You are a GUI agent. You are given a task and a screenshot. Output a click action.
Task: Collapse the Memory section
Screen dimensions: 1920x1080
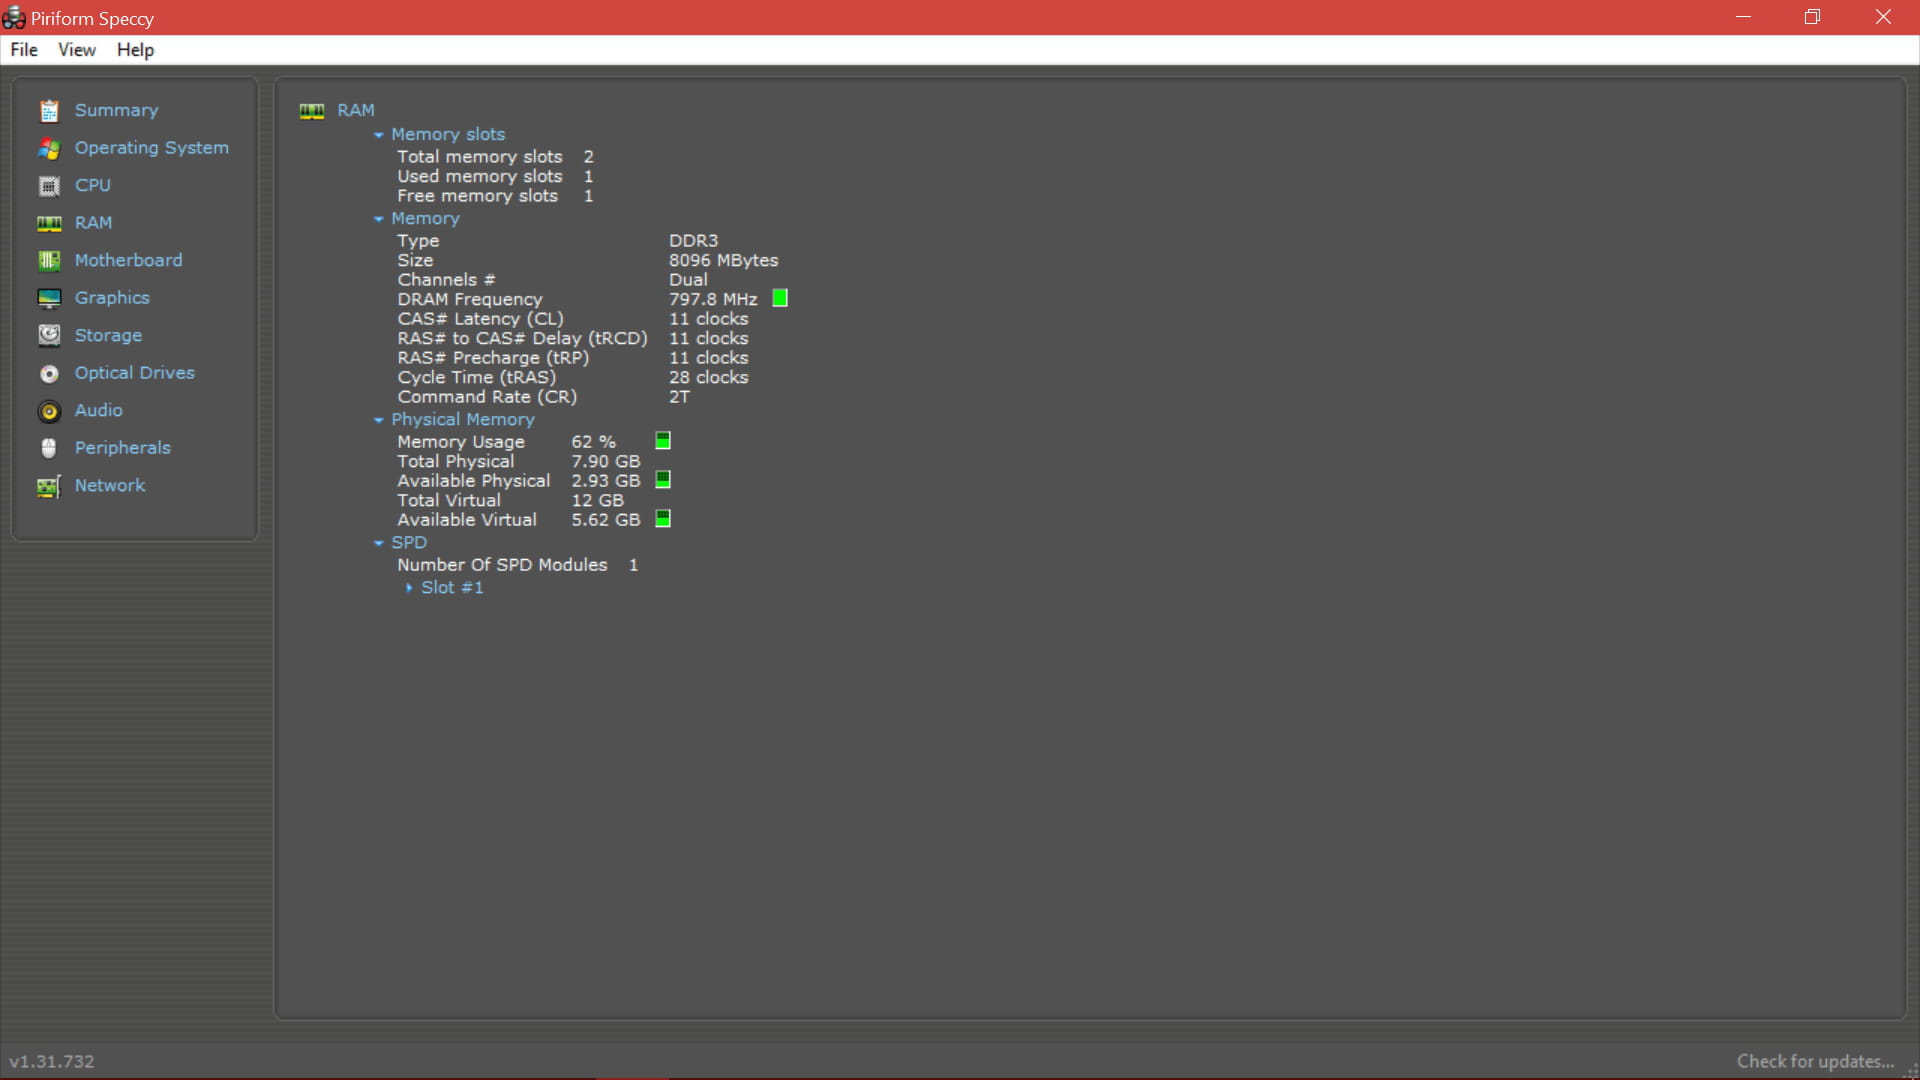click(379, 219)
